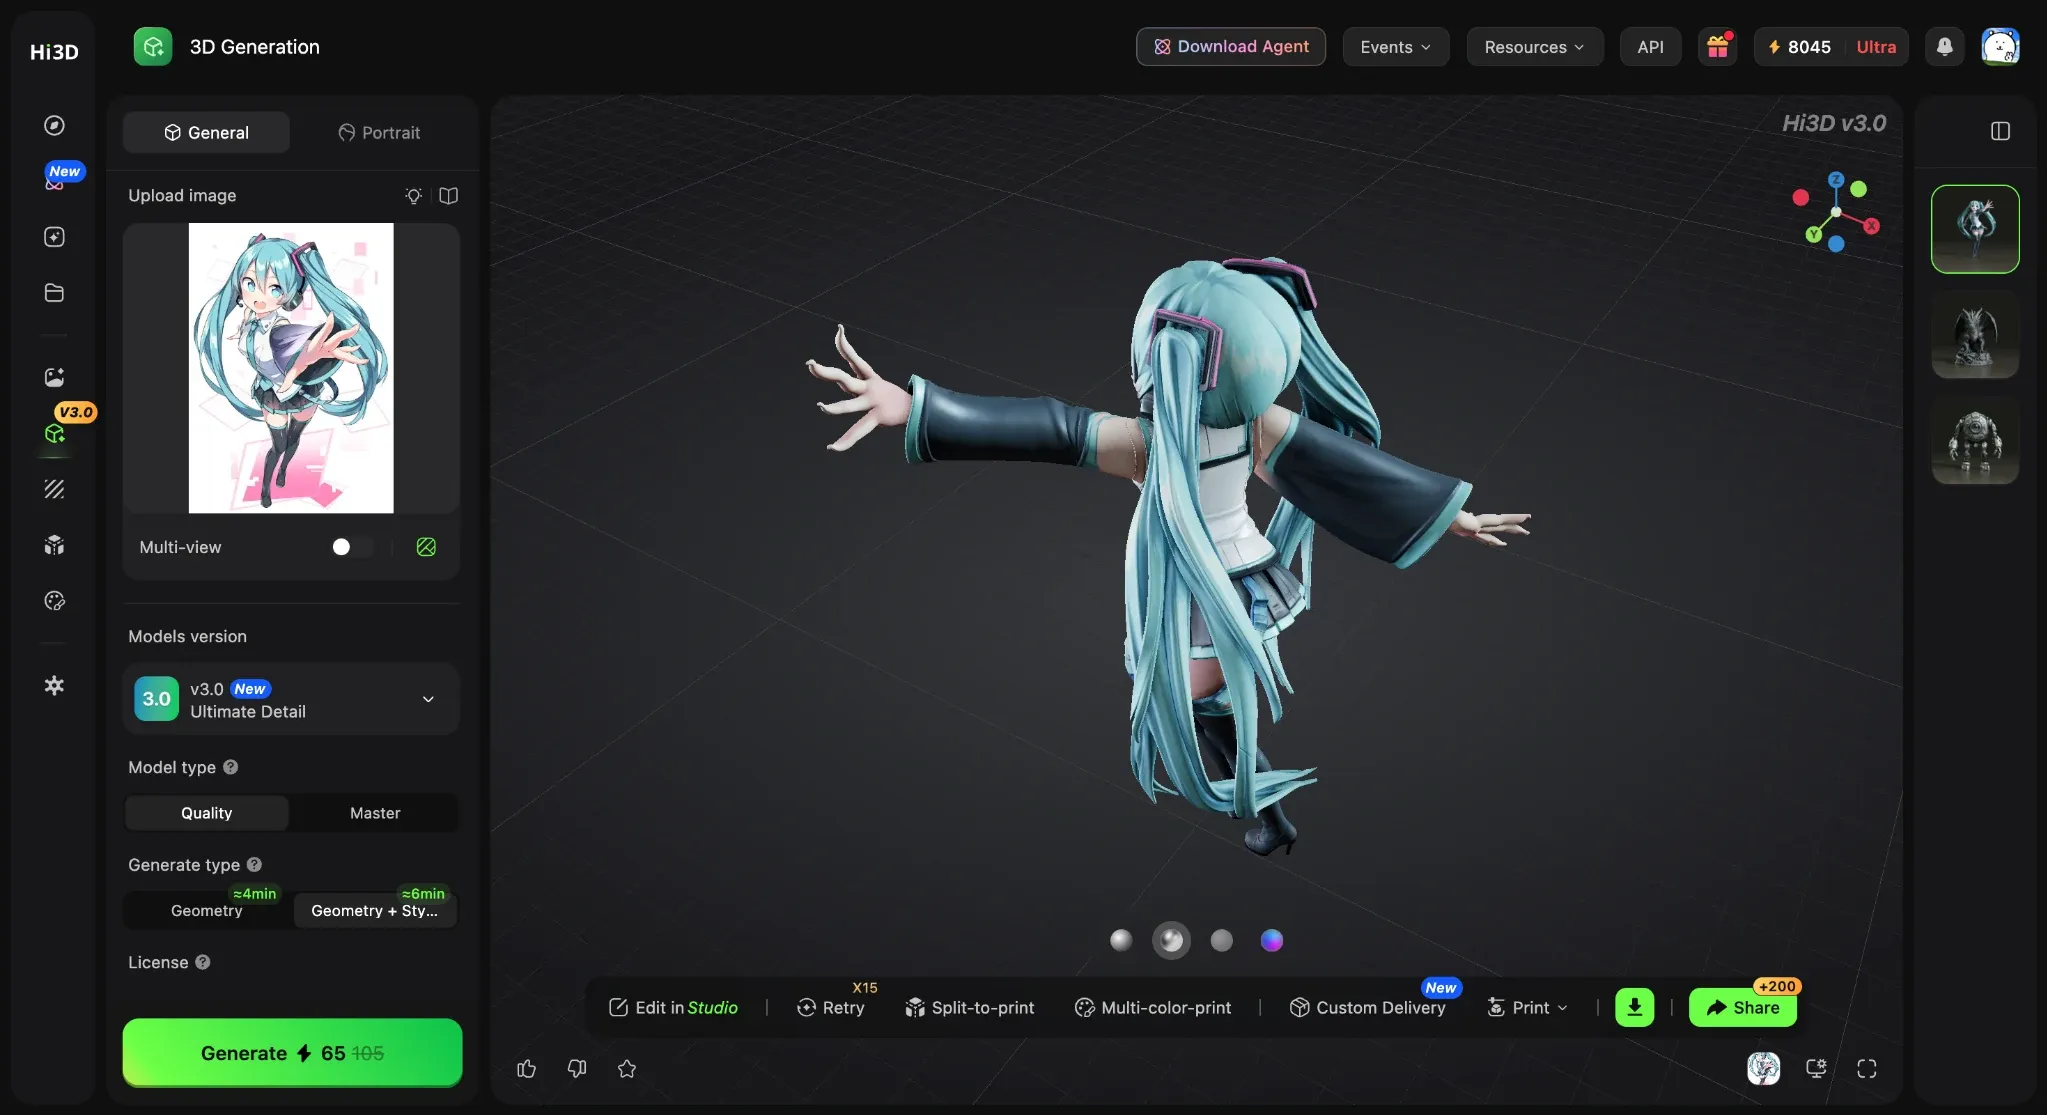Click the Model type help icon
Image resolution: width=2047 pixels, height=1115 pixels.
click(231, 767)
